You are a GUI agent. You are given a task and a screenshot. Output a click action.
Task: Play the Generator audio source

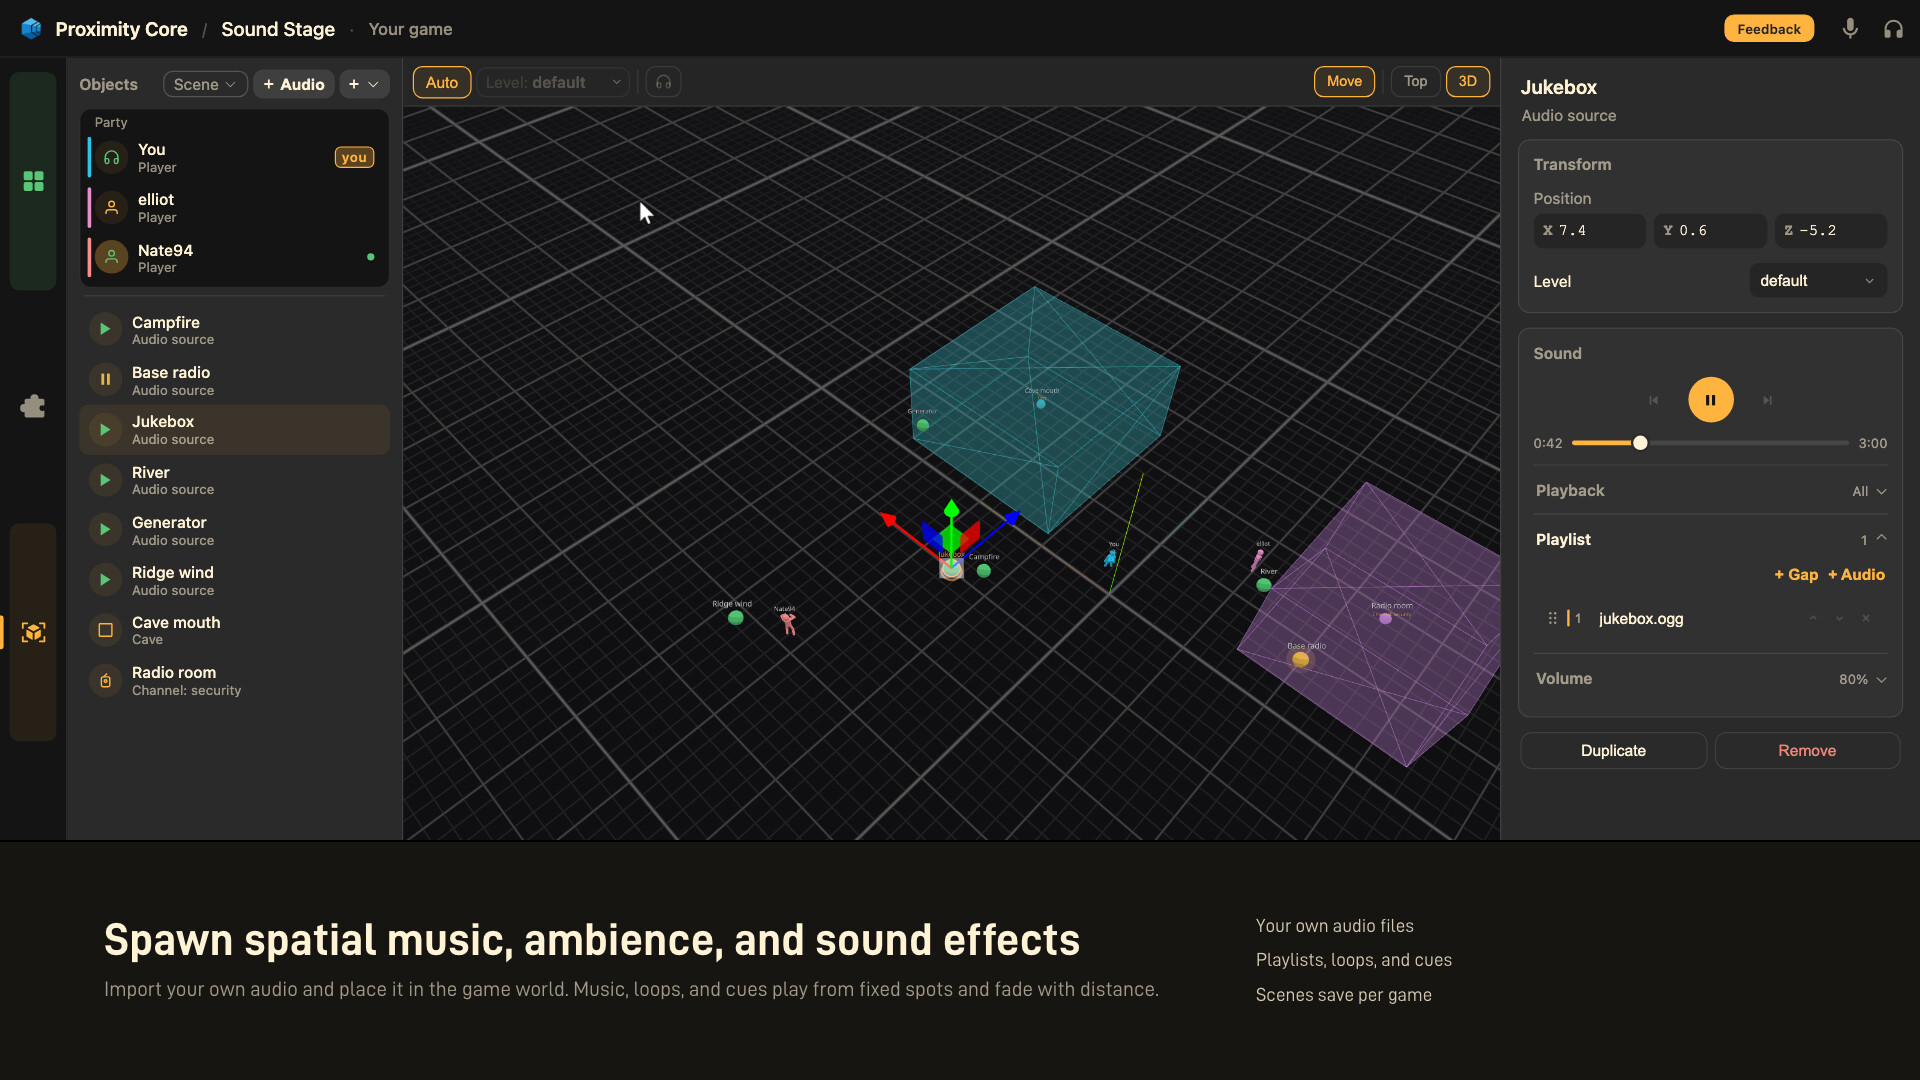tap(105, 530)
